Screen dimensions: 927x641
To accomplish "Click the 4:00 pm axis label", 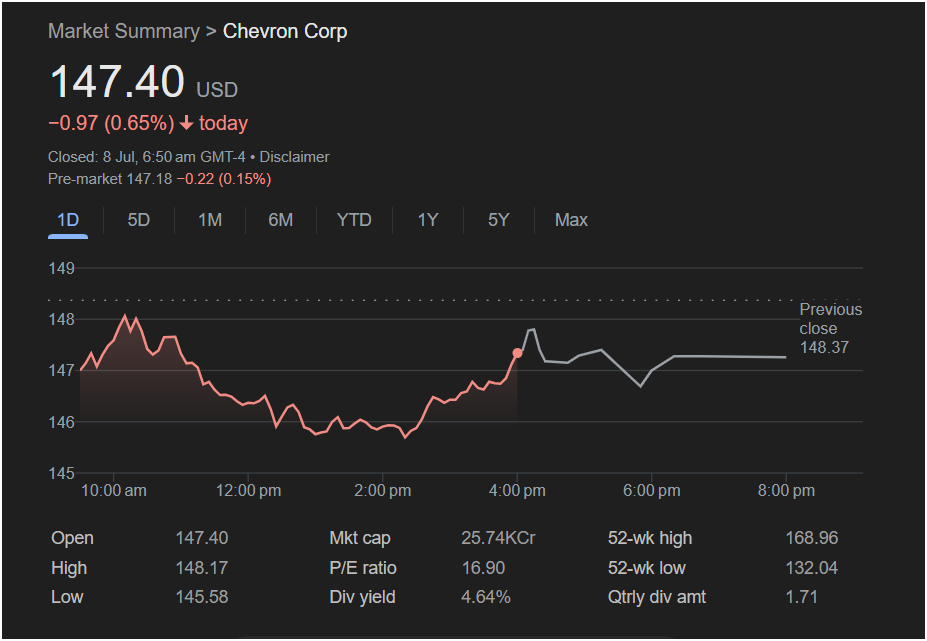I will coord(517,490).
